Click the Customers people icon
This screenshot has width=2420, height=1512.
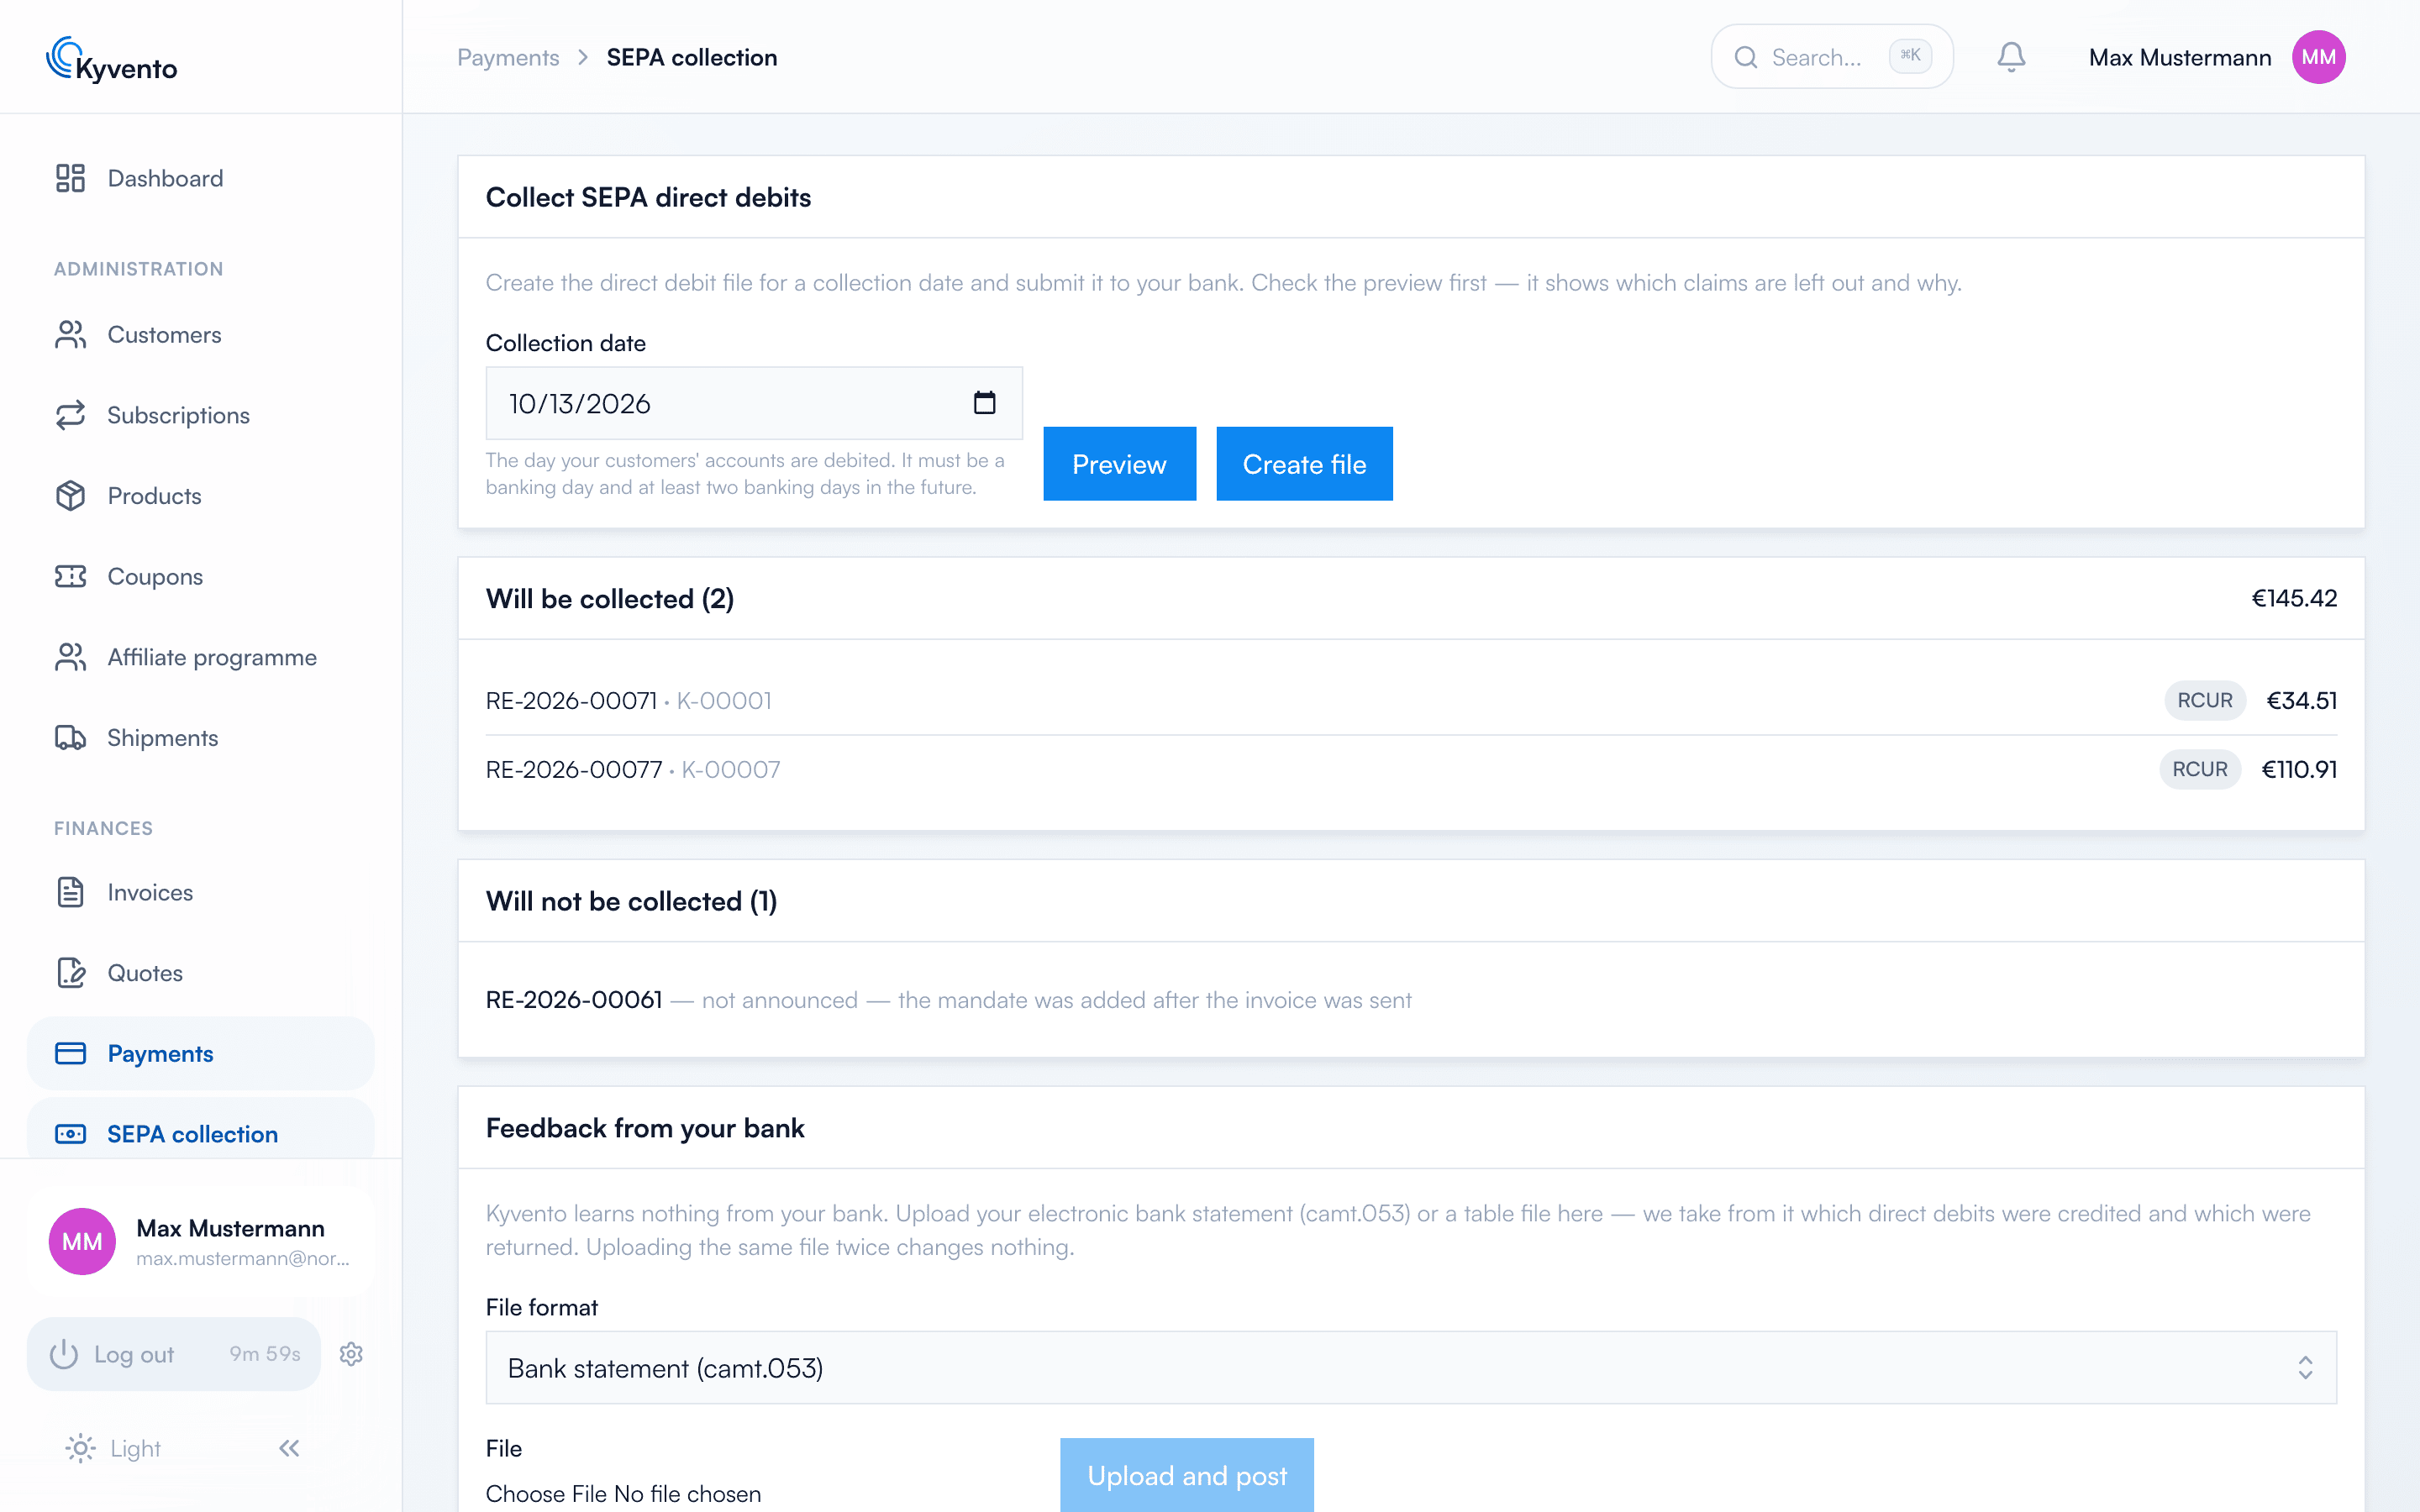coord(70,334)
